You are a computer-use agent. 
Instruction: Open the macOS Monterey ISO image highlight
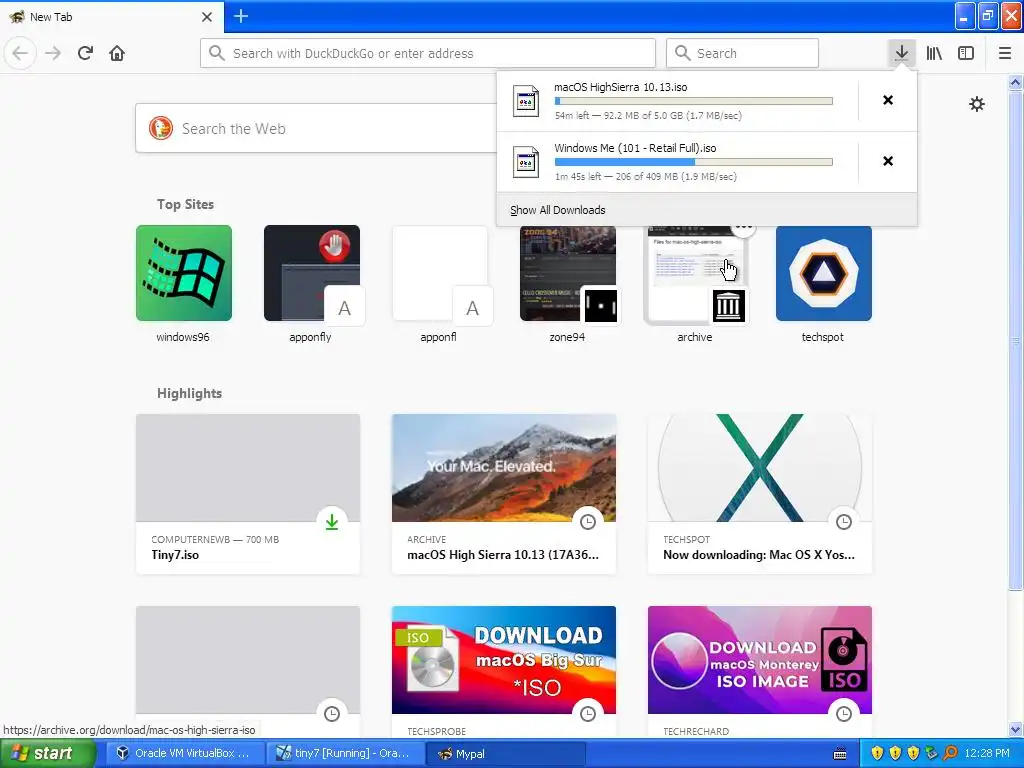(760, 671)
